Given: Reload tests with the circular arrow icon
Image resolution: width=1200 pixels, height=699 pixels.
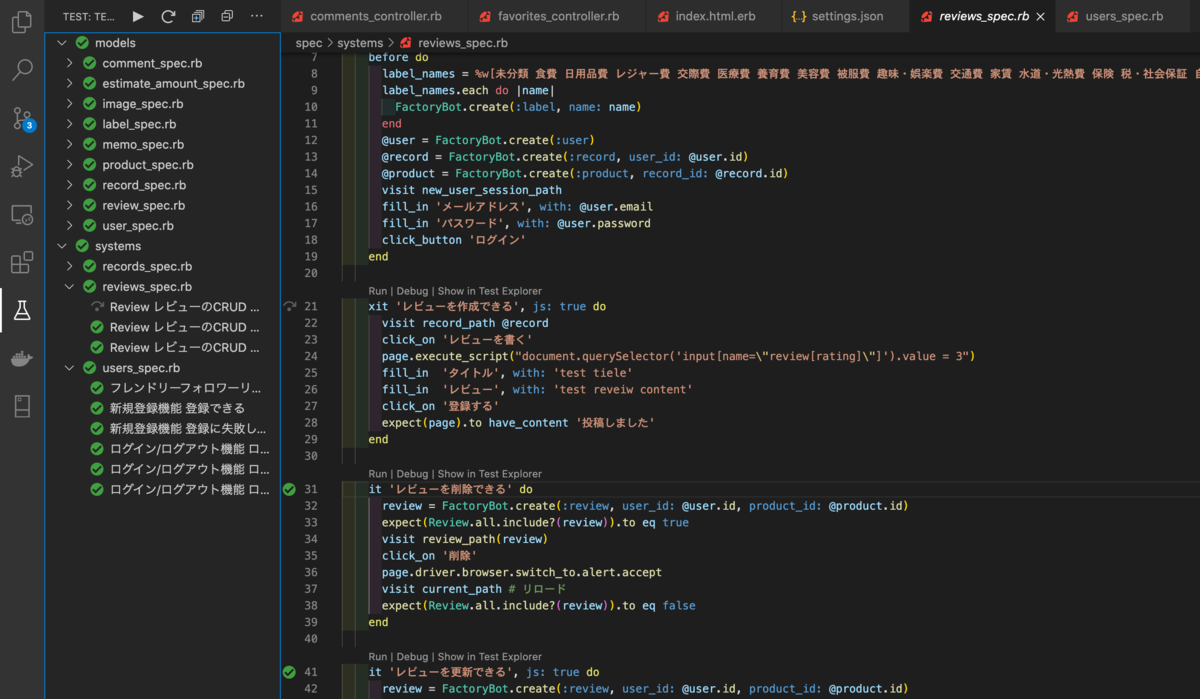Looking at the screenshot, I should pos(168,16).
